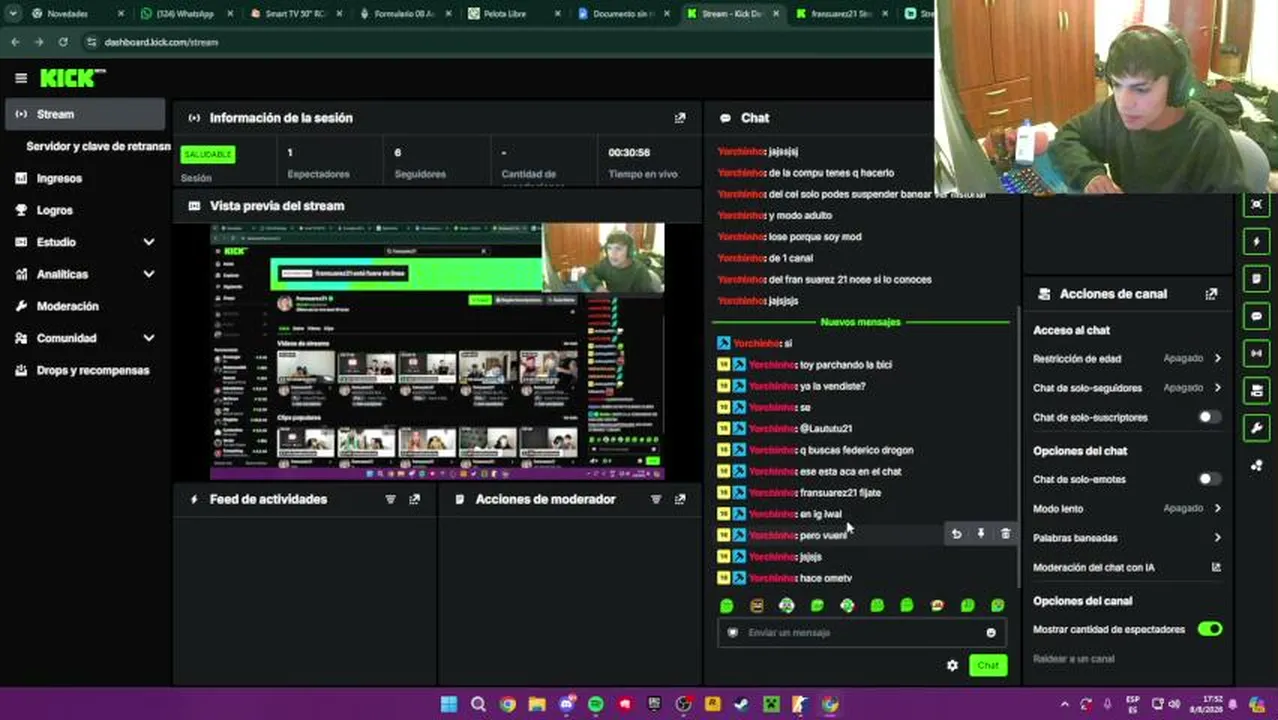This screenshot has width=1278, height=720.
Task: Open Spotify from the taskbar
Action: click(596, 704)
